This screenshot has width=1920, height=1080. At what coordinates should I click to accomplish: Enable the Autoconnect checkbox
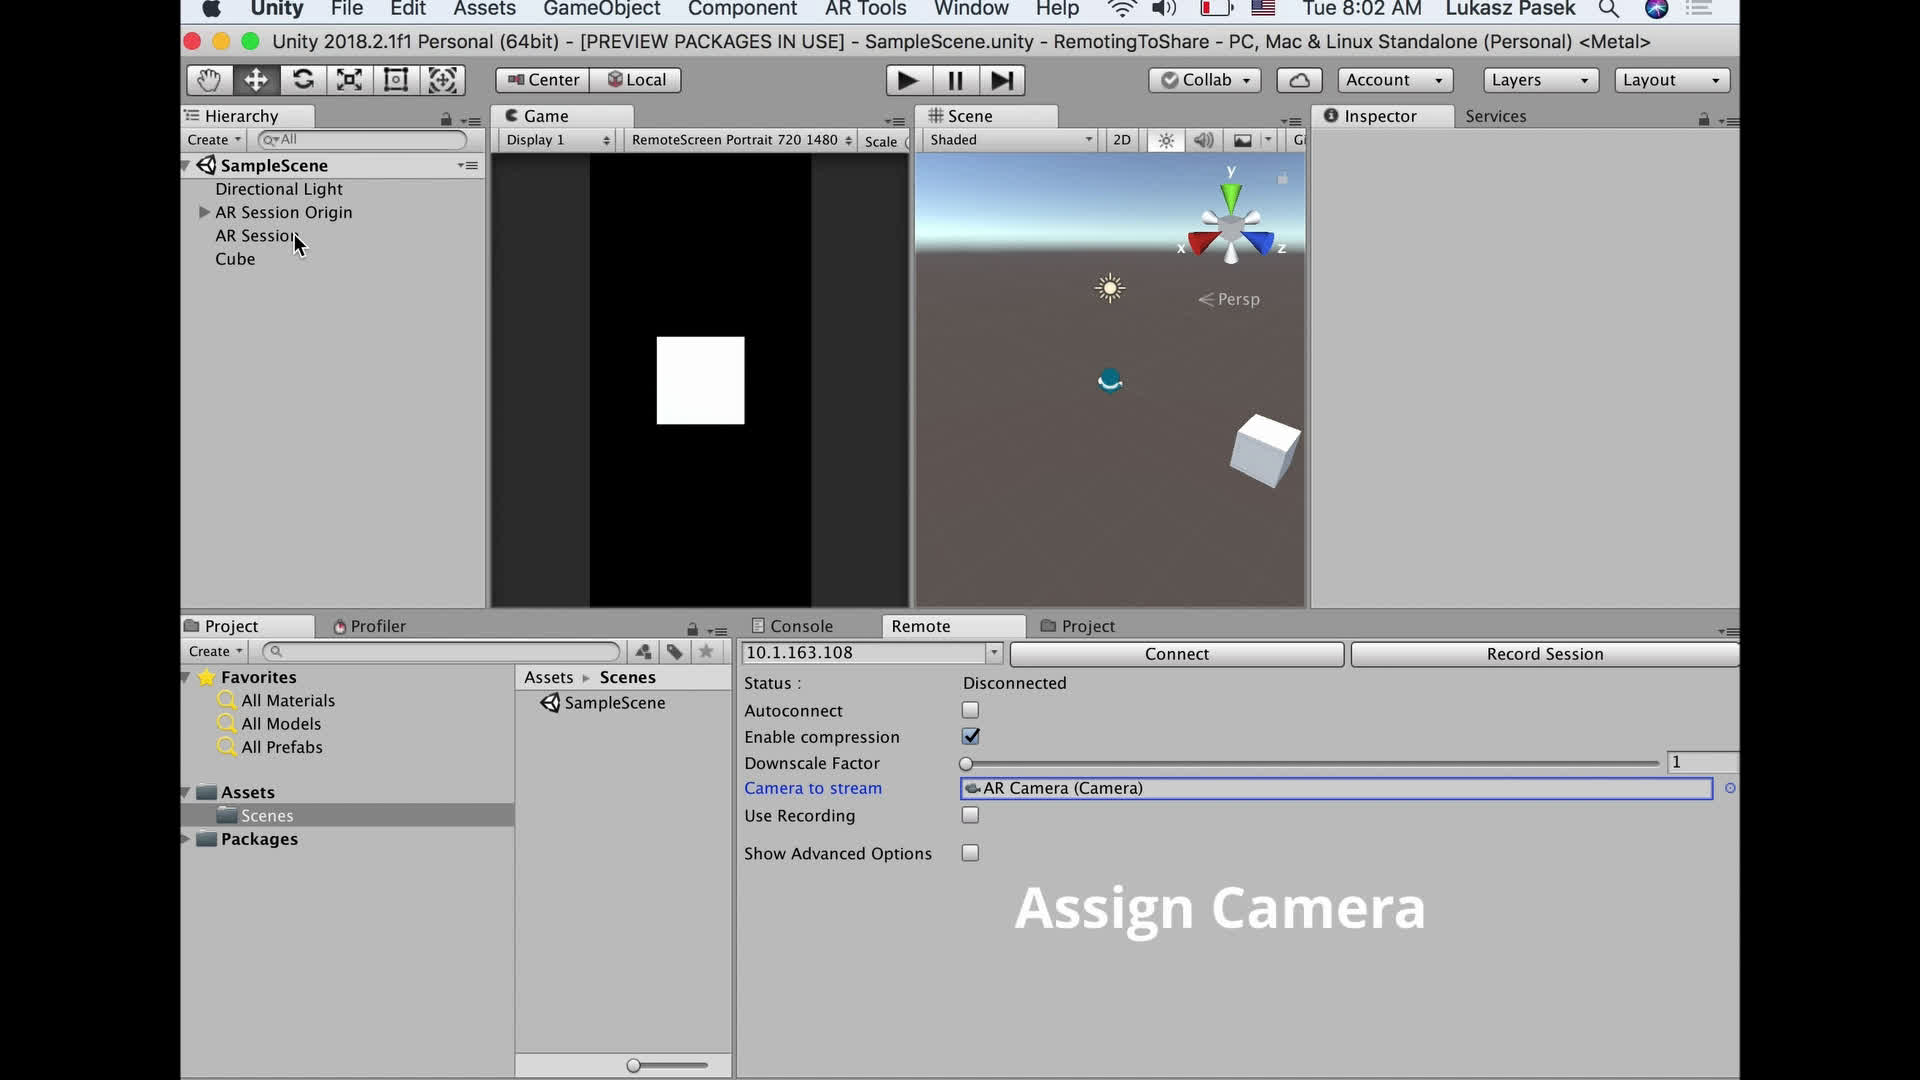(970, 710)
